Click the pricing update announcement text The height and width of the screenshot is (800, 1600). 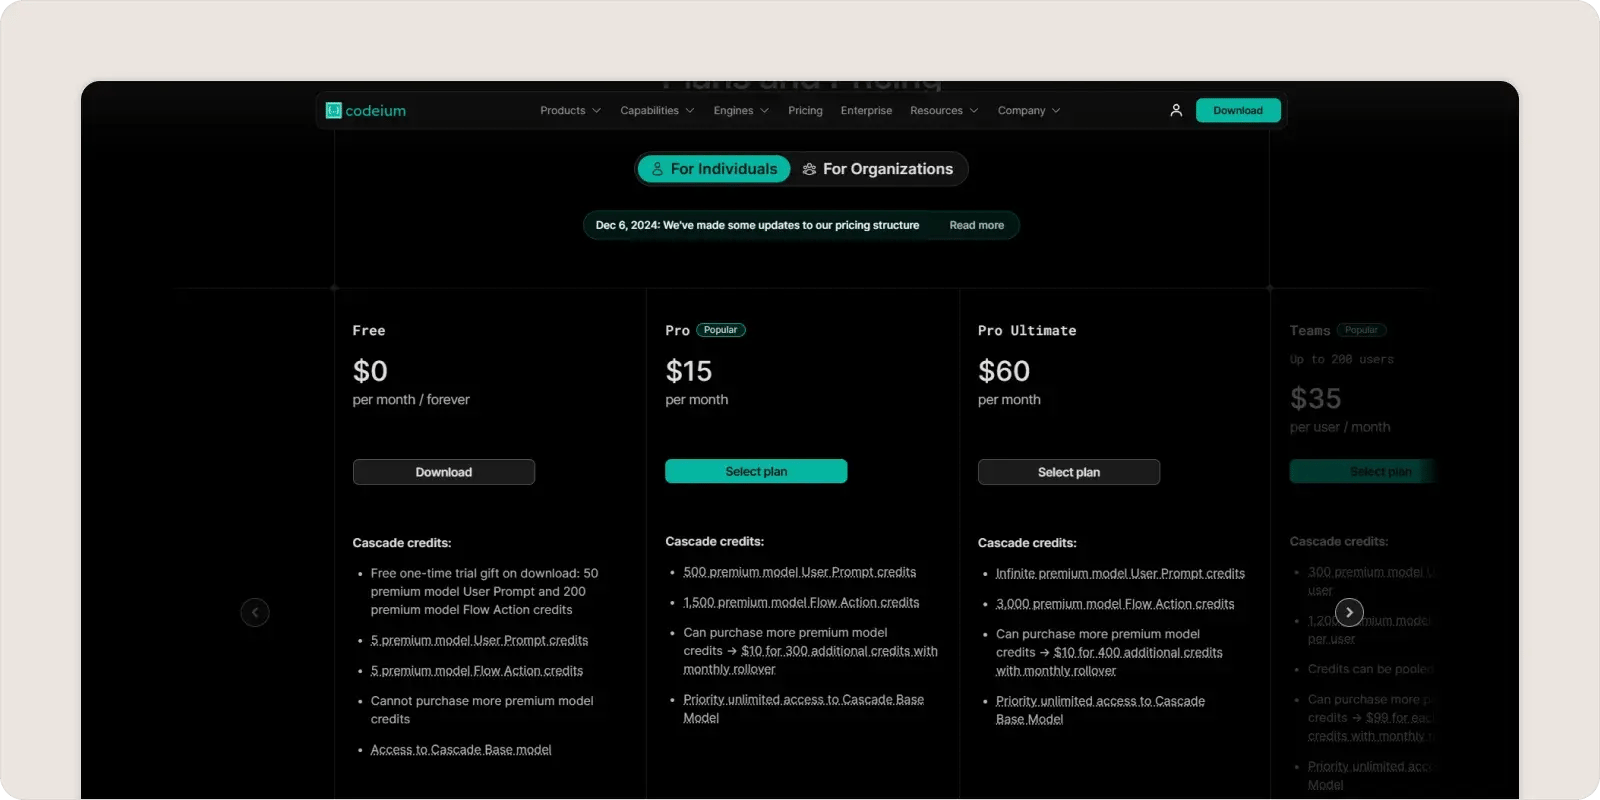click(757, 225)
